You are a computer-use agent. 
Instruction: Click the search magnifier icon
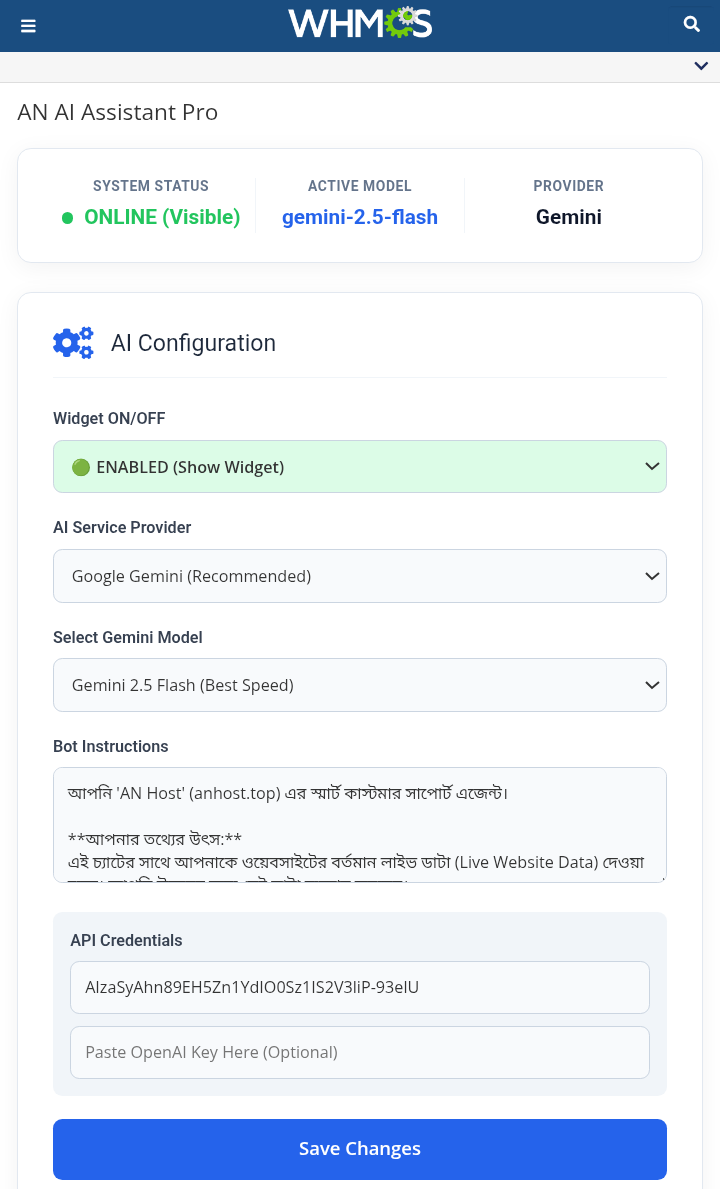point(691,24)
